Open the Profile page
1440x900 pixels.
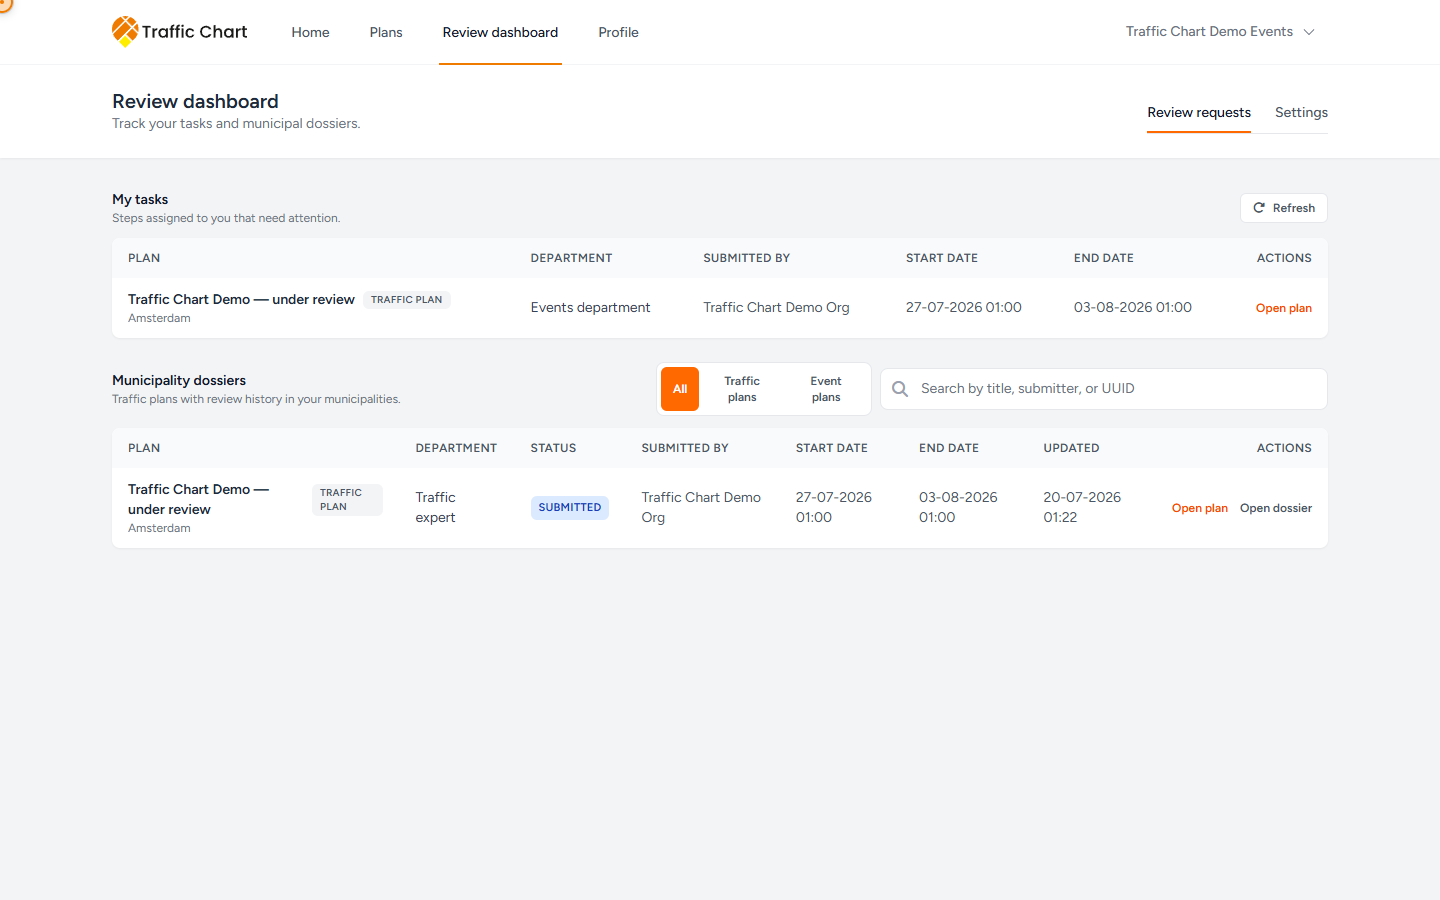point(618,32)
